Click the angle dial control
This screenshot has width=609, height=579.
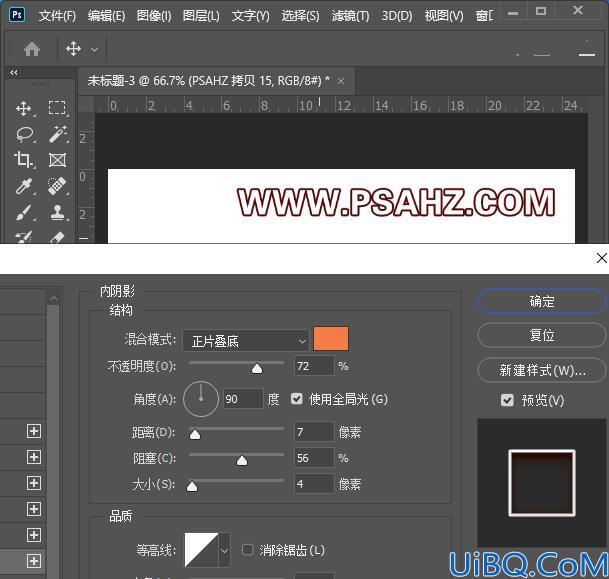click(201, 399)
